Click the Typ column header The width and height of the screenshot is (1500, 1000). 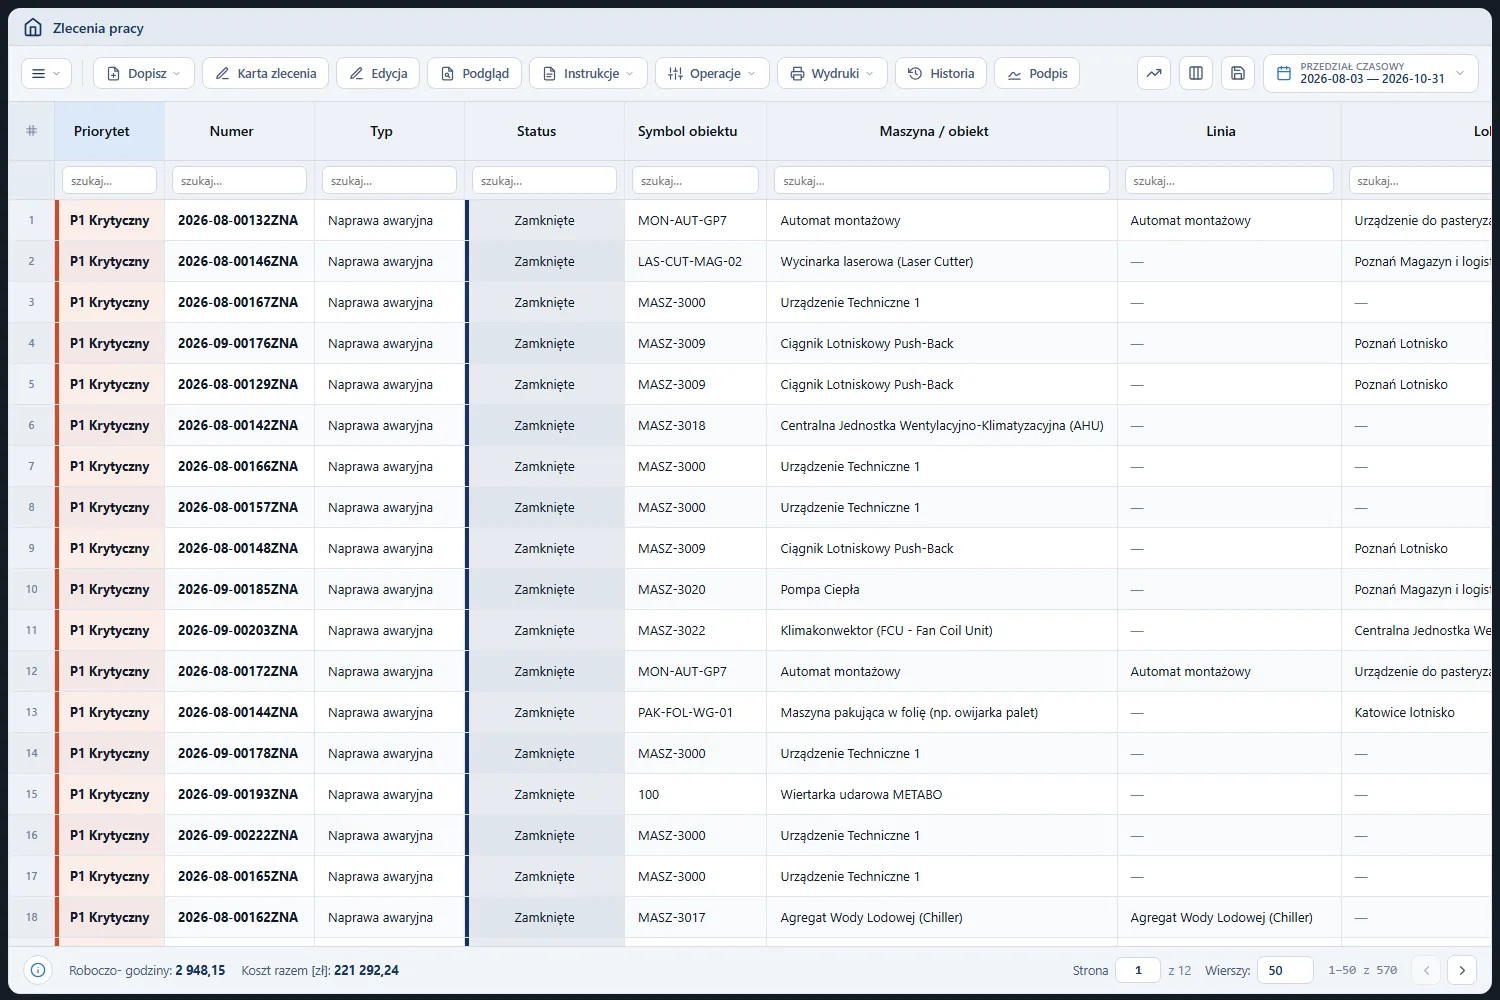(390, 131)
